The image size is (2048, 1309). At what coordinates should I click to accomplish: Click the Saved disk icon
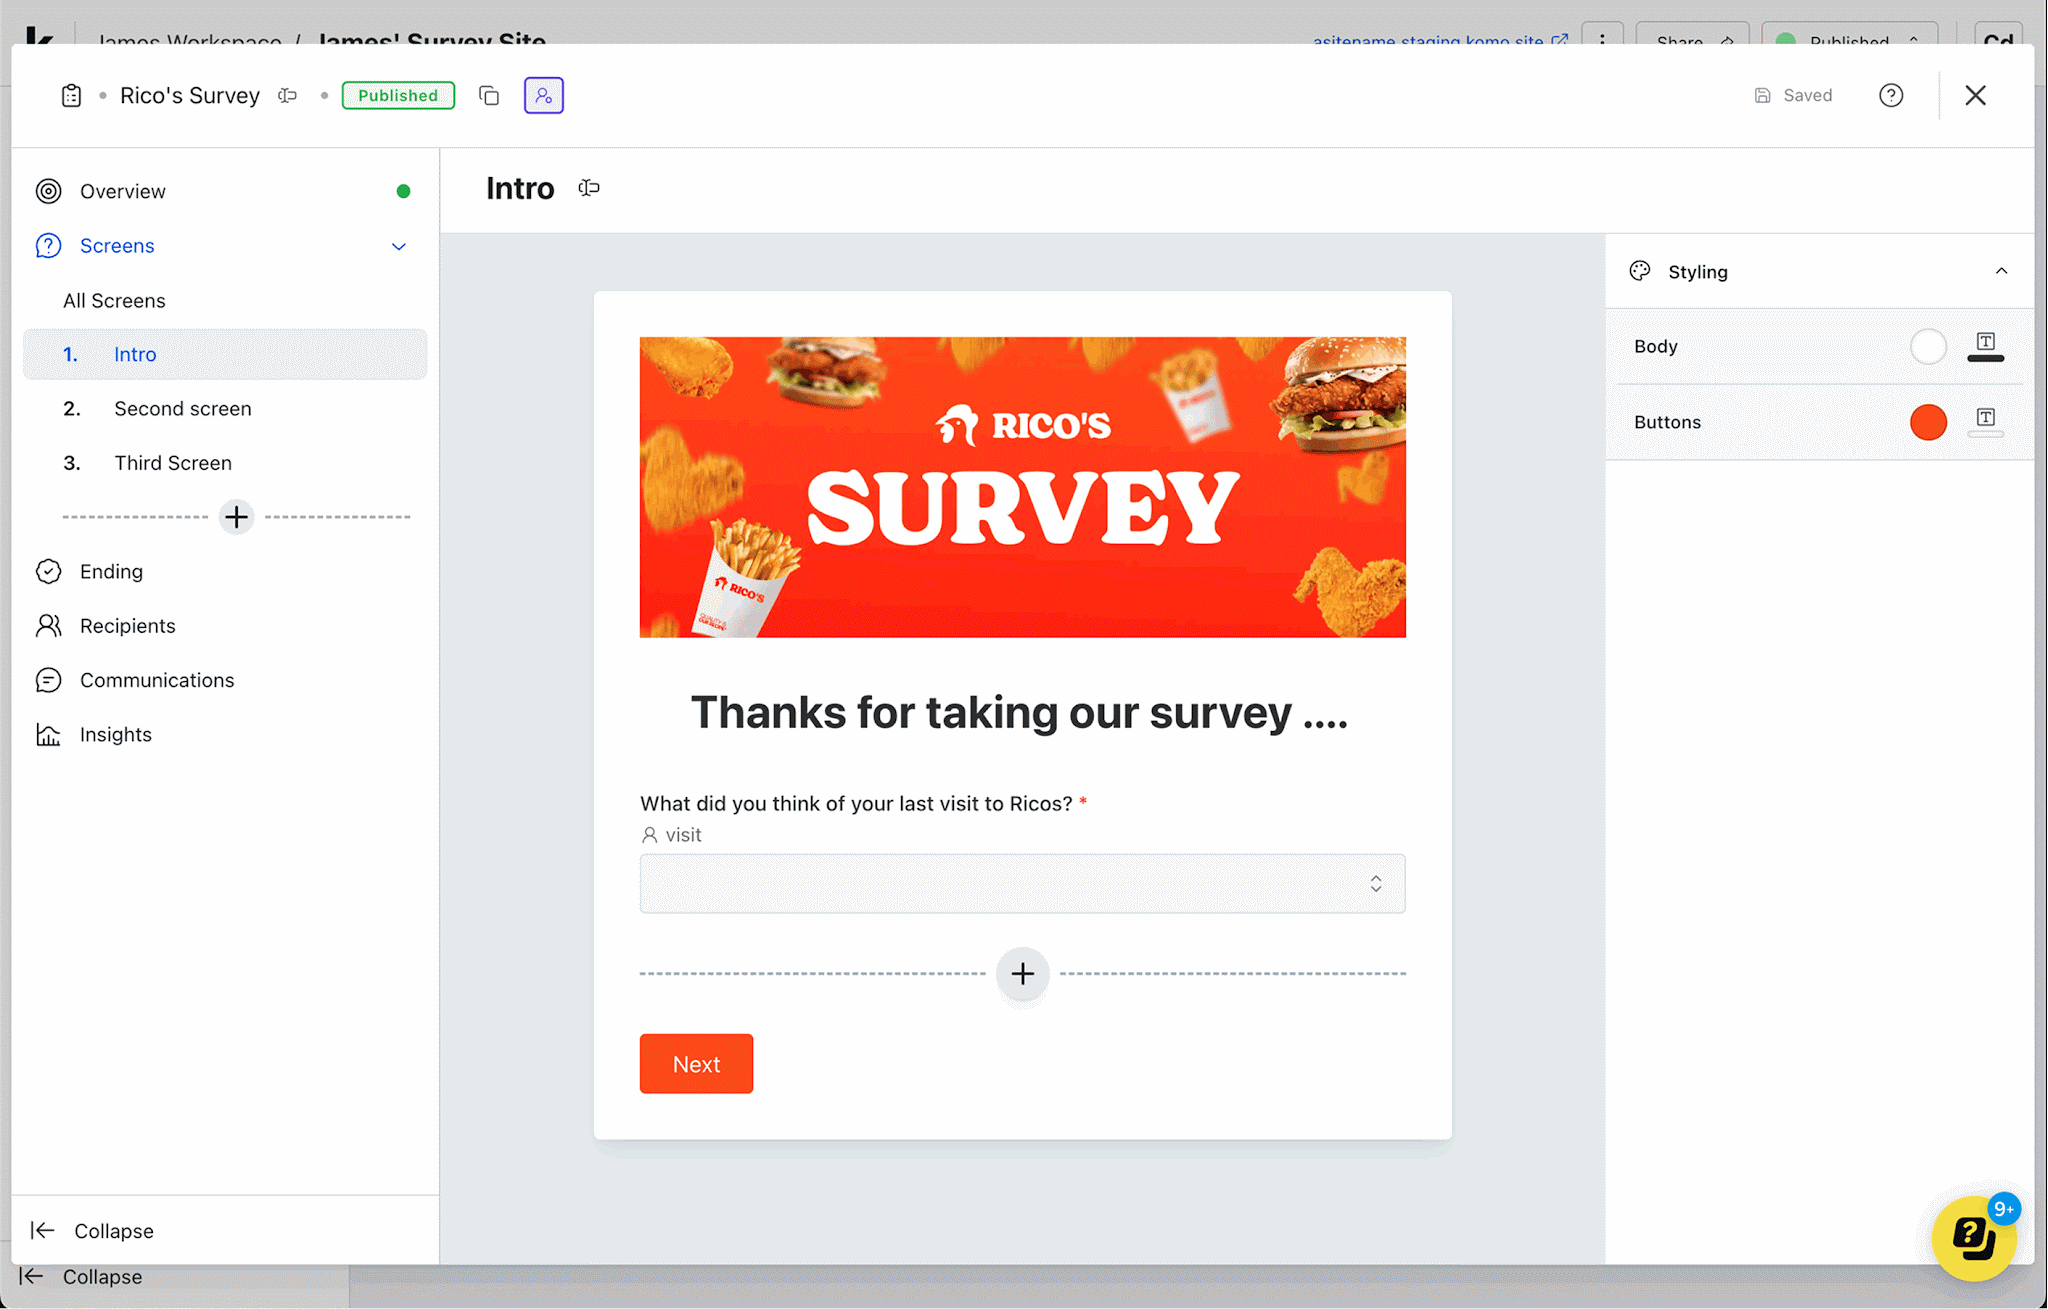point(1763,96)
